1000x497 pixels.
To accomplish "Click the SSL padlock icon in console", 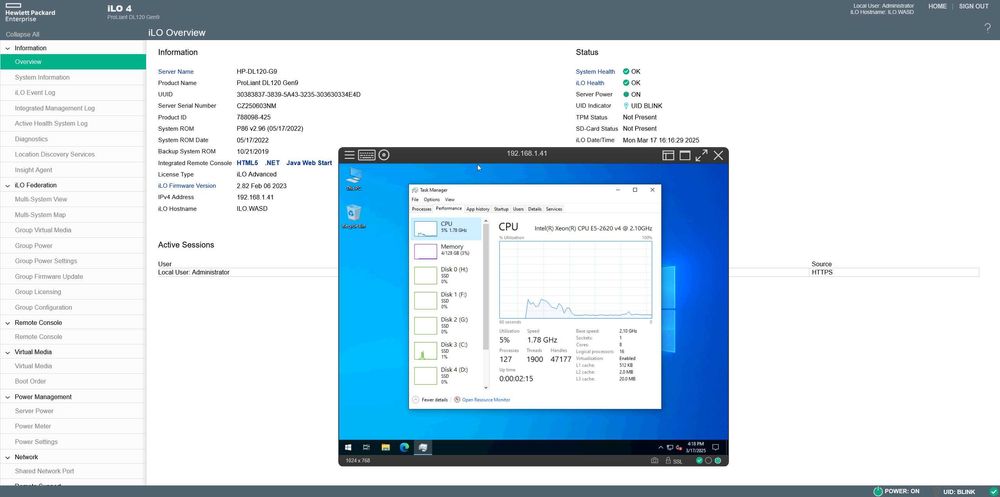I will click(668, 460).
